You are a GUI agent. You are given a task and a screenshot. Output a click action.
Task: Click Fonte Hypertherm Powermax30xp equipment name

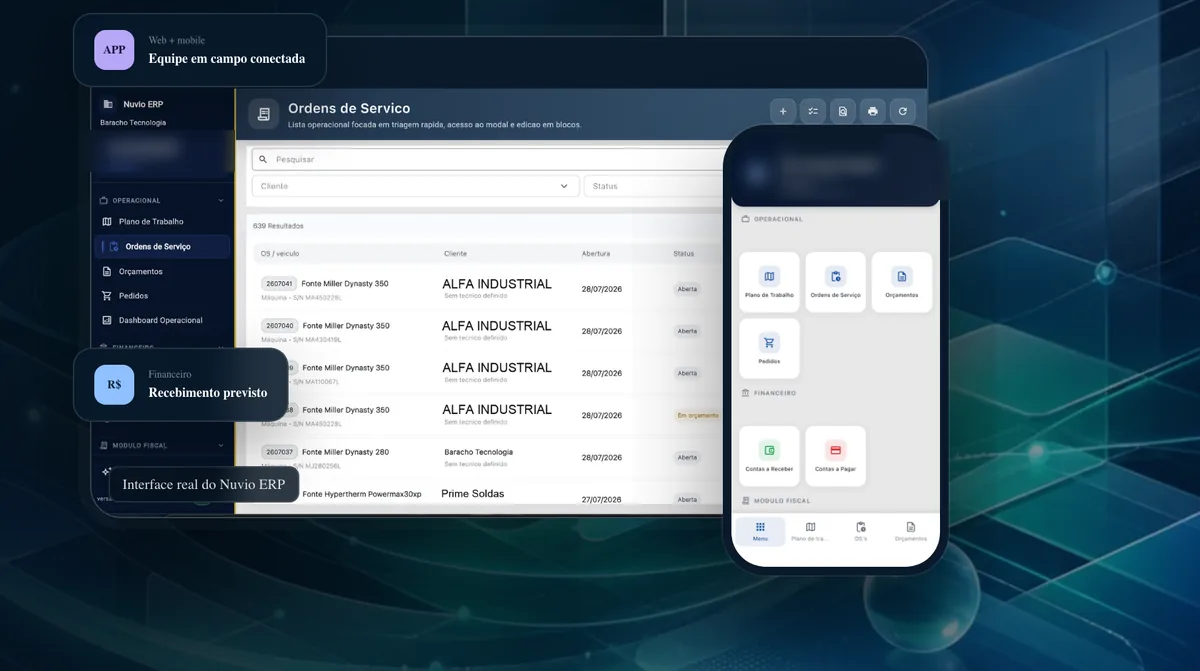click(x=362, y=494)
